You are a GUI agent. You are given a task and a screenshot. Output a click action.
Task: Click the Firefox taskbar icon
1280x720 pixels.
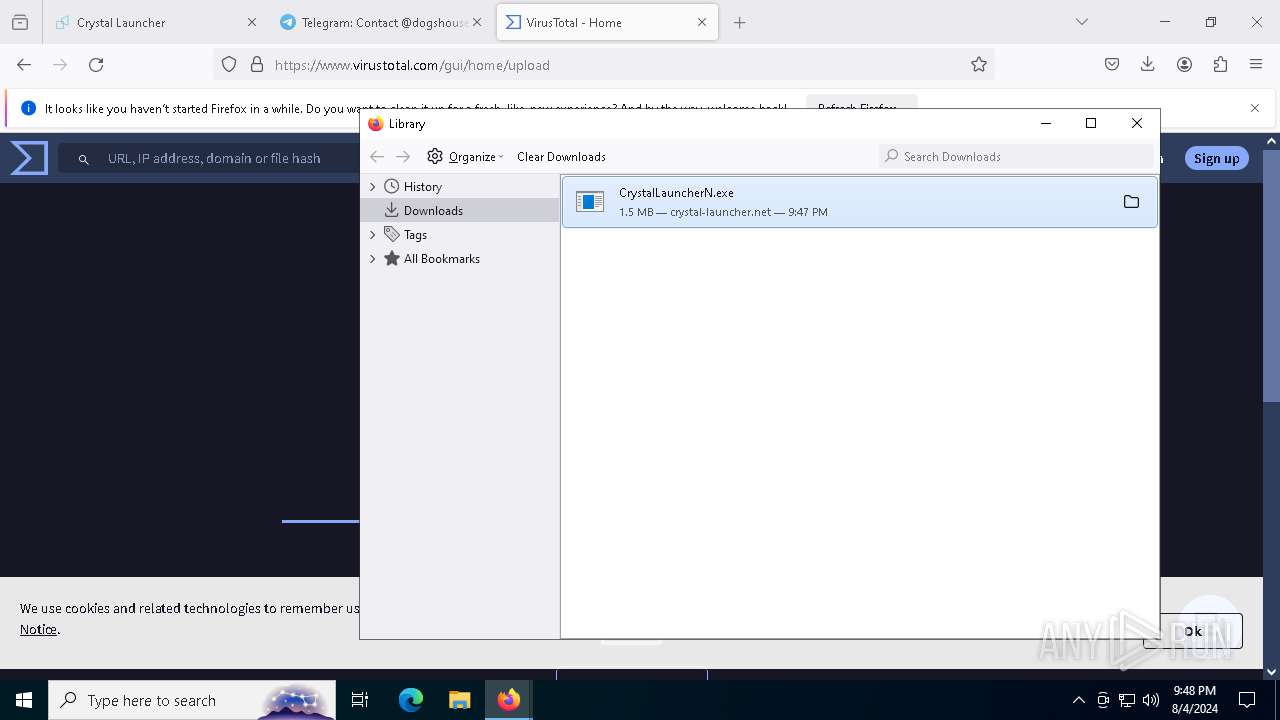(508, 700)
